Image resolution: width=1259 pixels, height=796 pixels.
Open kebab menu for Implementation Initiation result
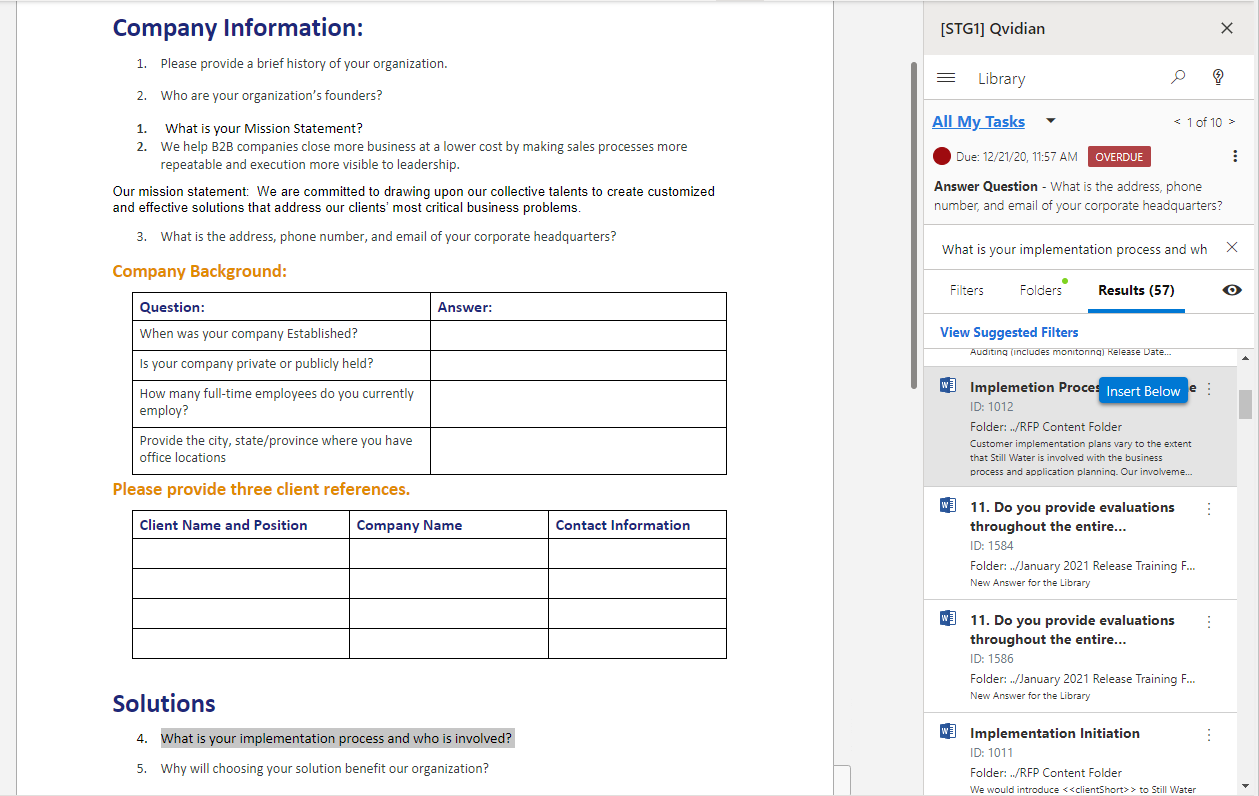[x=1209, y=735]
